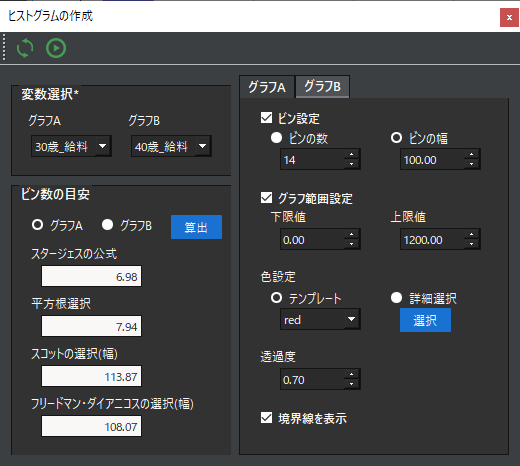520x466 pixels.
Task: Click the green play run icon
Action: pyautogui.click(x=56, y=48)
